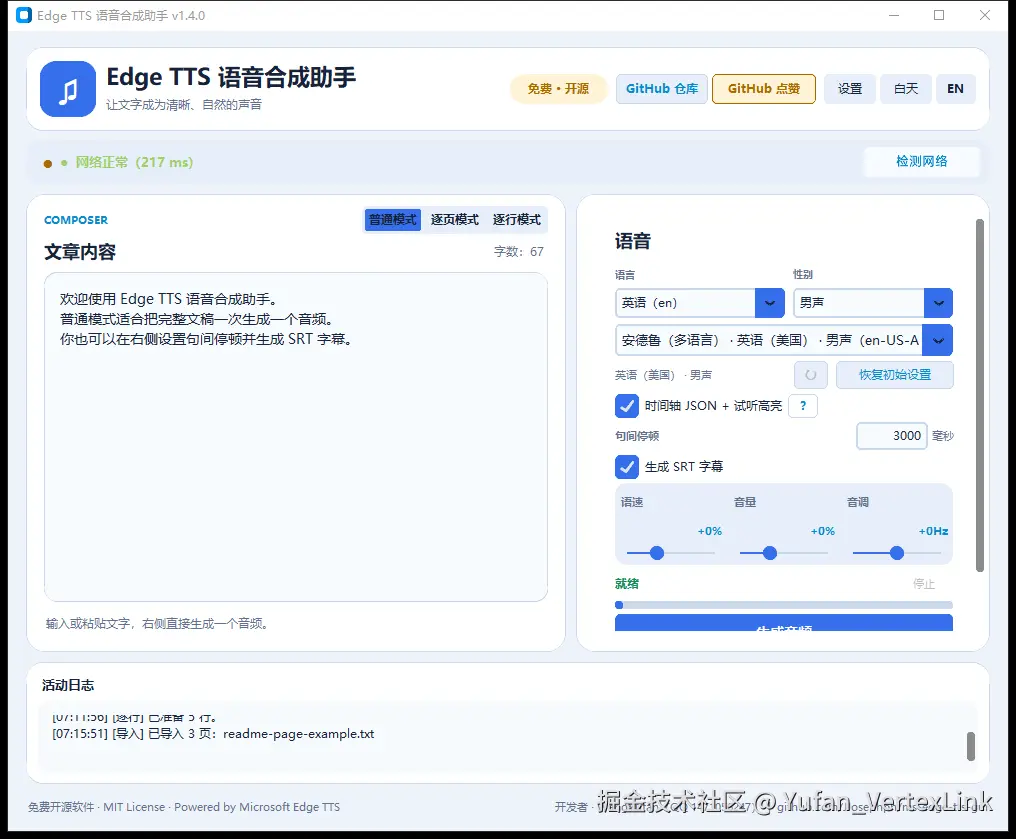
Task: Click the 活动日志 scrollbar thumb
Action: (x=971, y=746)
